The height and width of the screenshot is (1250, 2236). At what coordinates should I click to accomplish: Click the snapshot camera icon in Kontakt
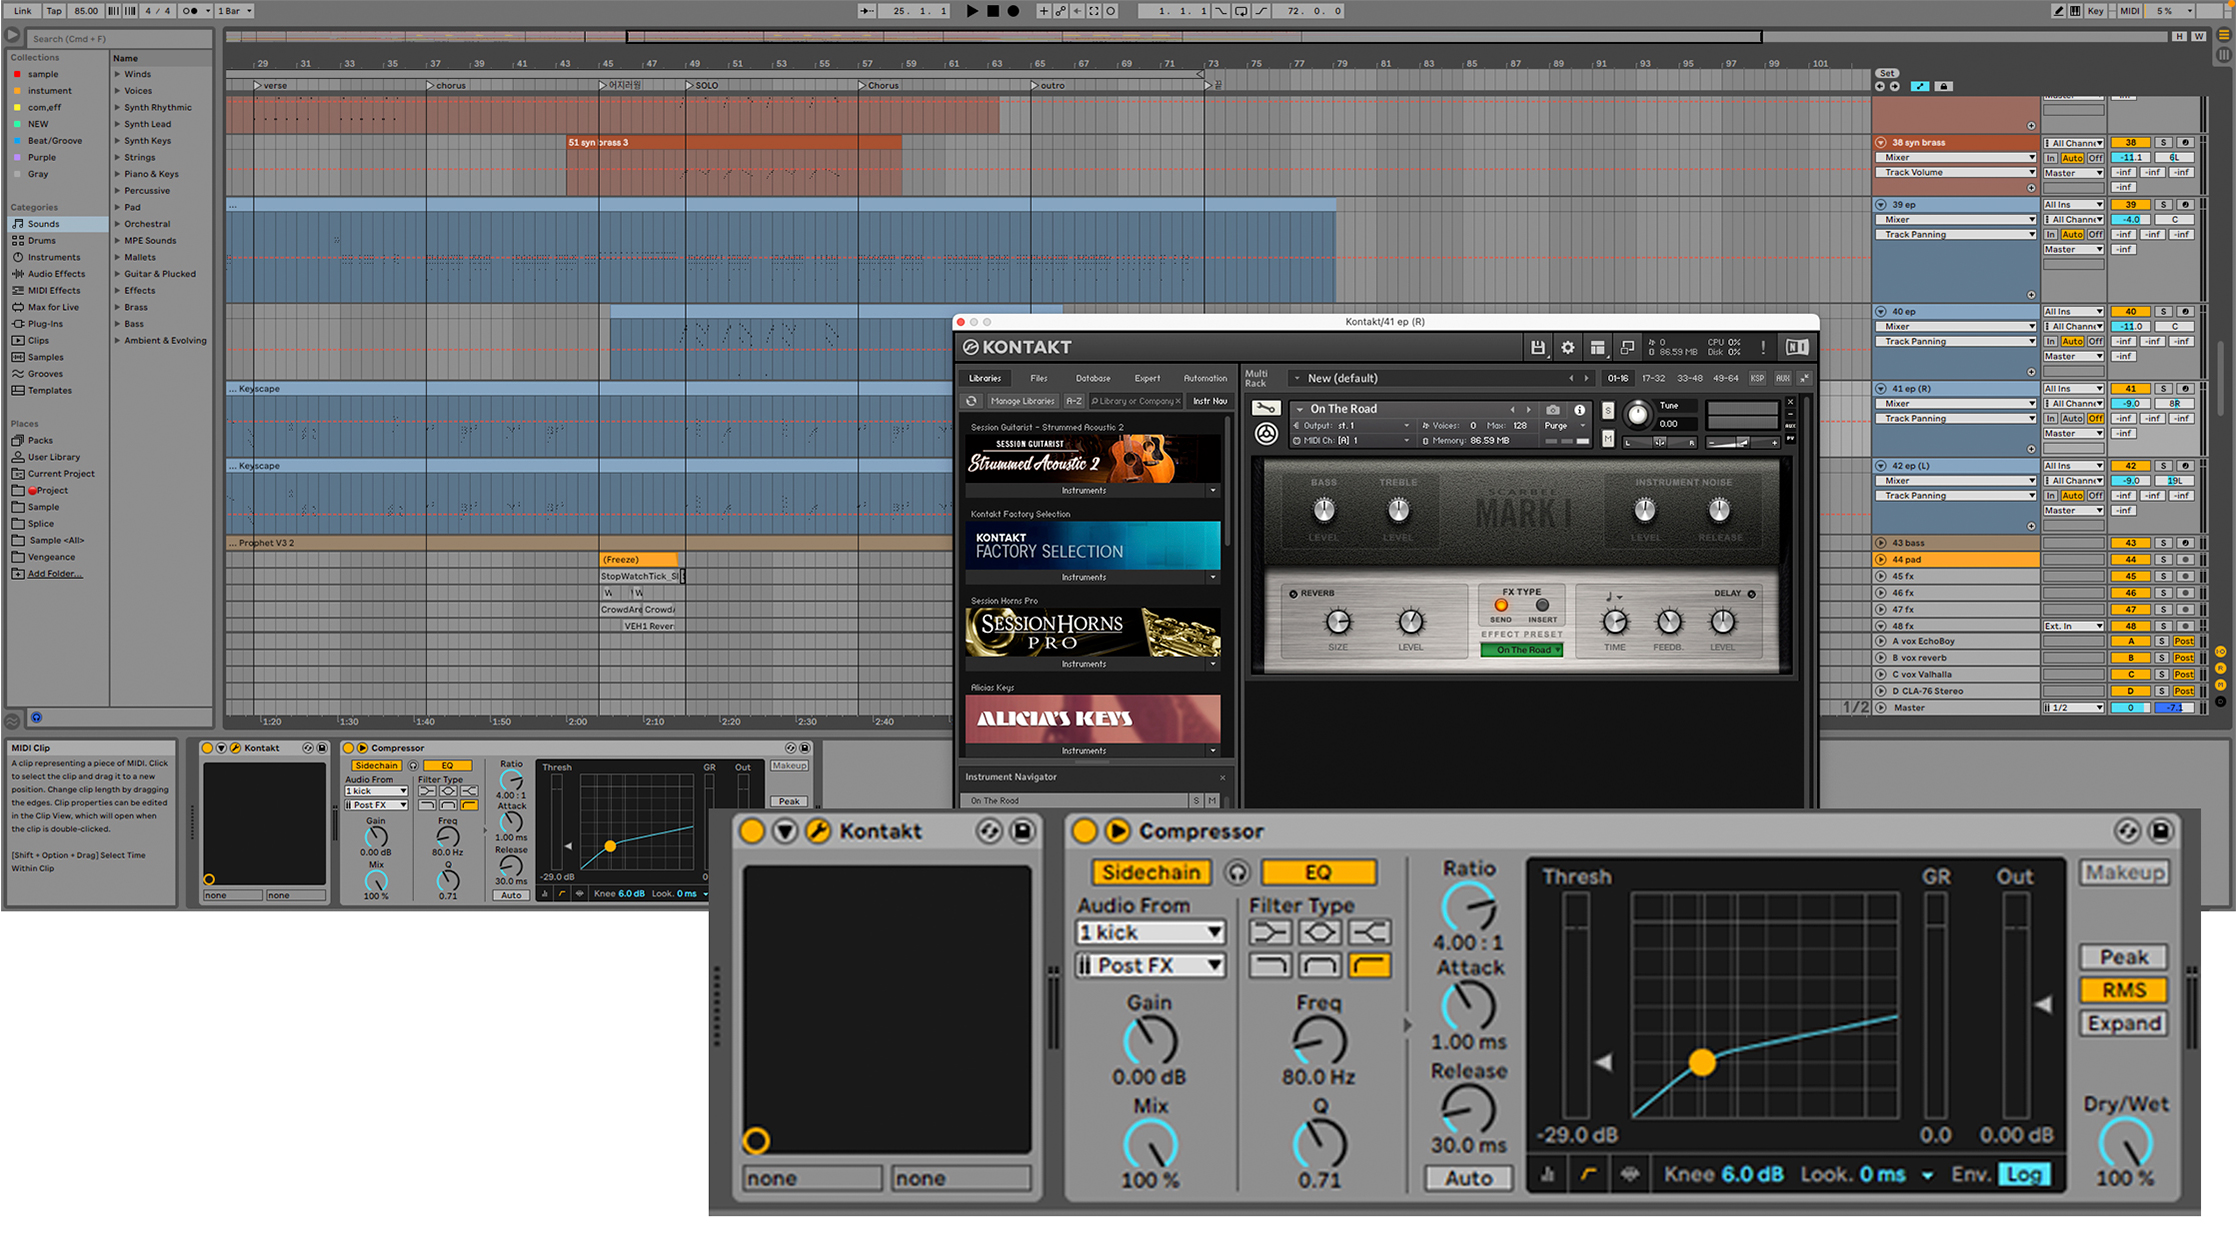point(1552,410)
